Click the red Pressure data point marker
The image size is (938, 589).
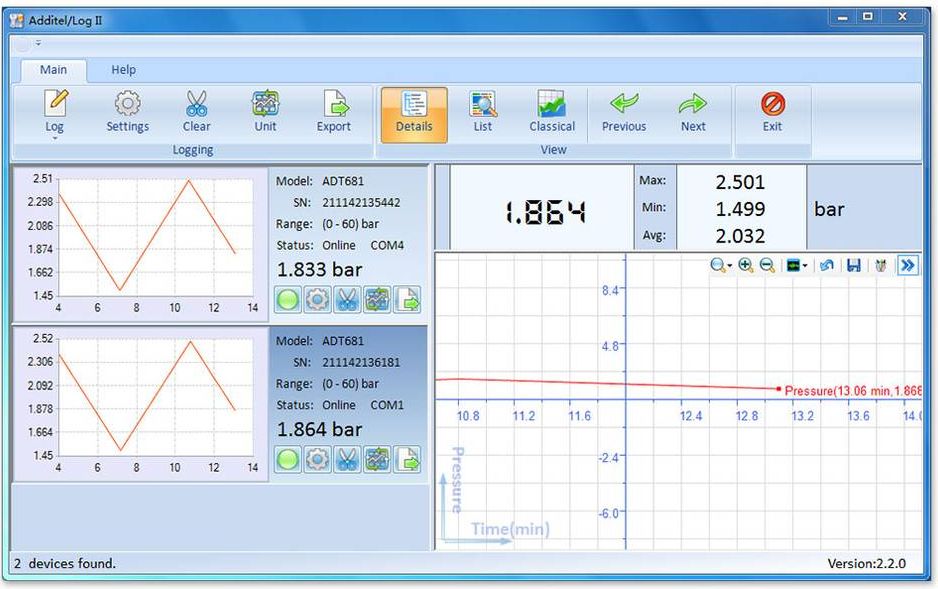click(778, 389)
